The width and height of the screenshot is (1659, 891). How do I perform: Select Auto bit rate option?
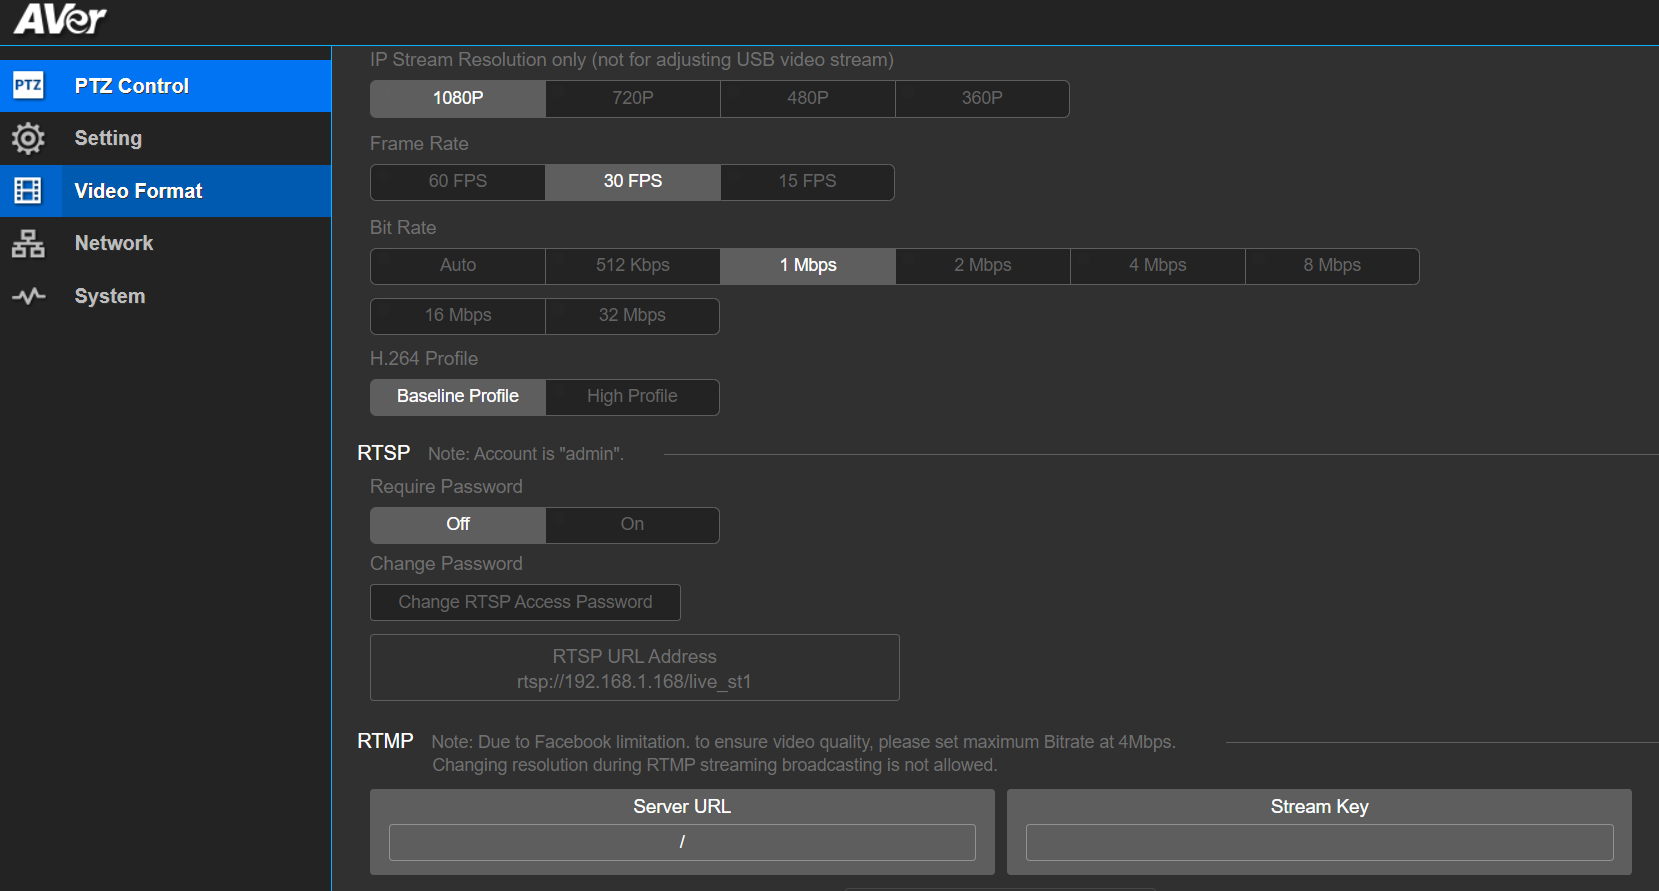[x=458, y=265]
